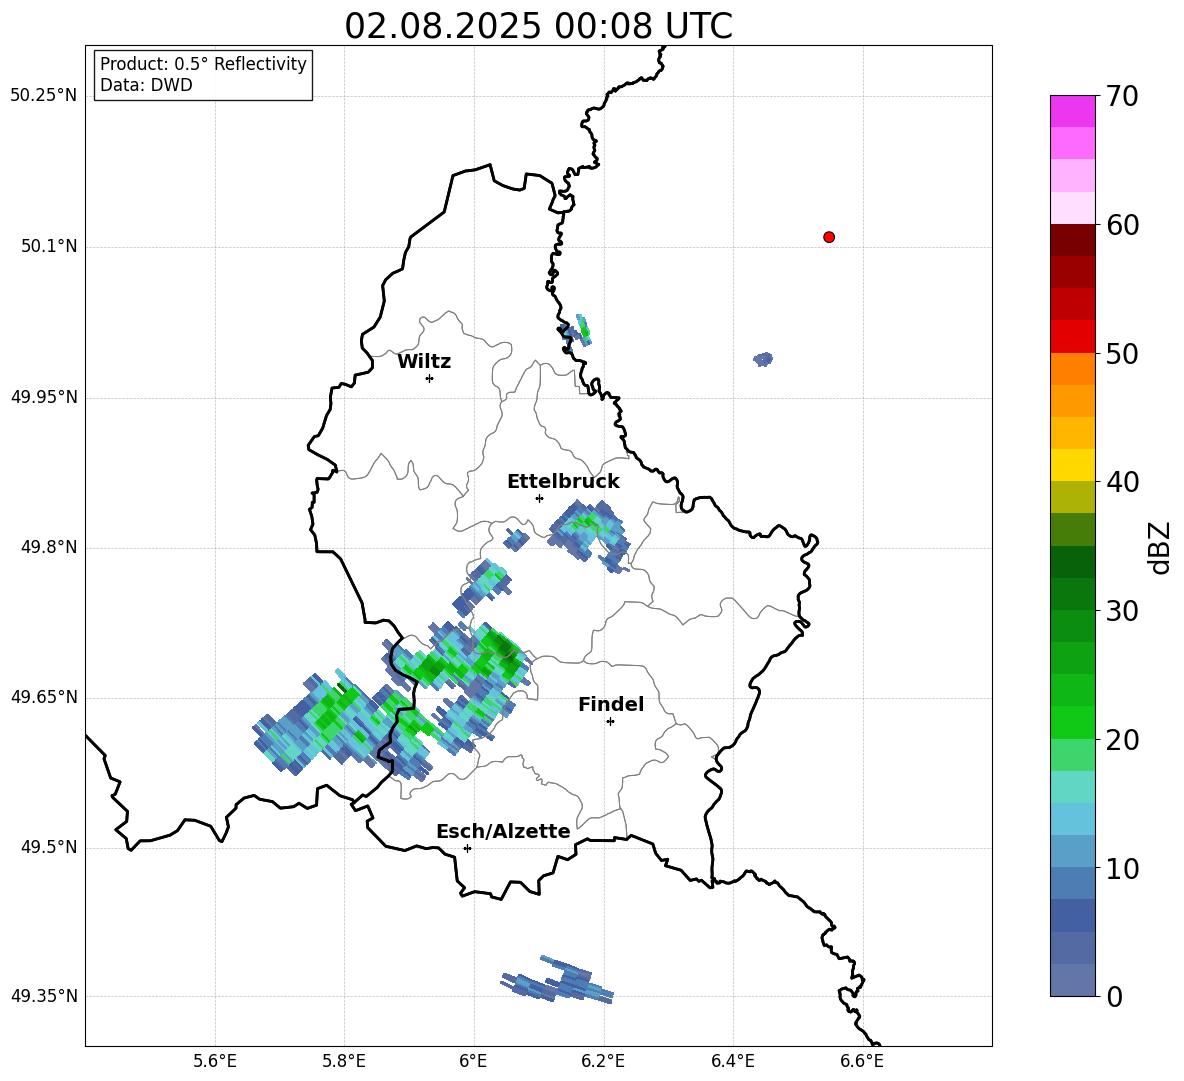The width and height of the screenshot is (1184, 1081).
Task: Click the Wiltz station cross marker
Action: (x=429, y=378)
